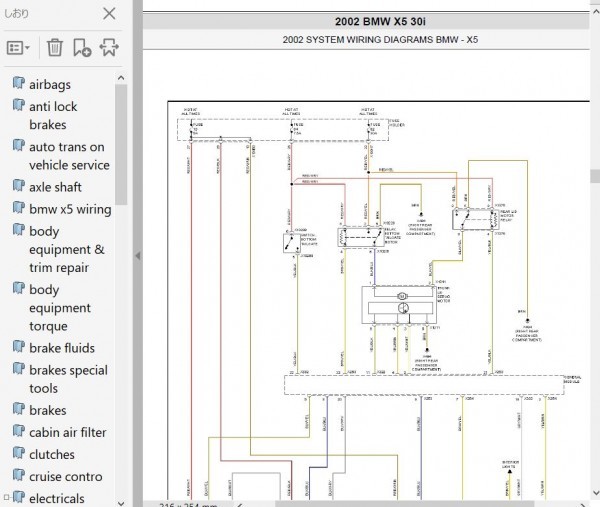
Task: Click the cruise control bookmark icon
Action: pyautogui.click(x=19, y=475)
